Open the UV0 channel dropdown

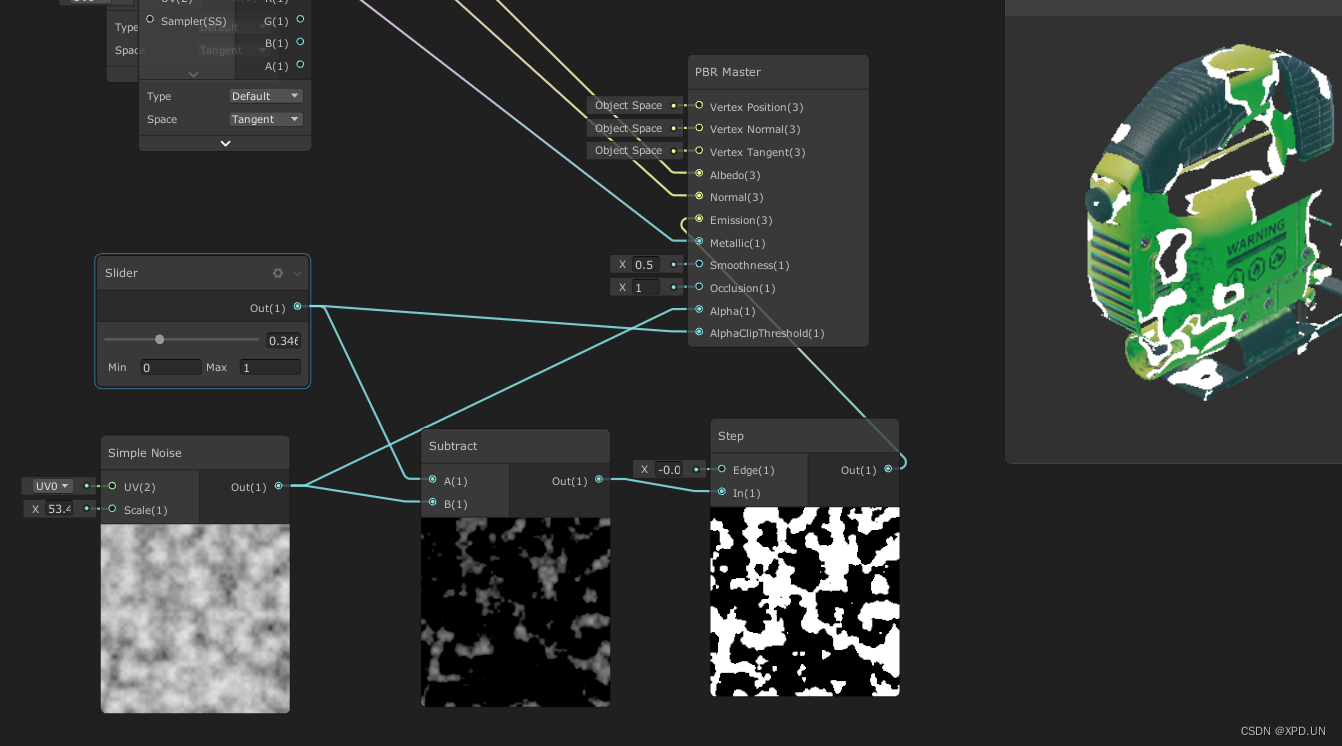pyautogui.click(x=53, y=486)
